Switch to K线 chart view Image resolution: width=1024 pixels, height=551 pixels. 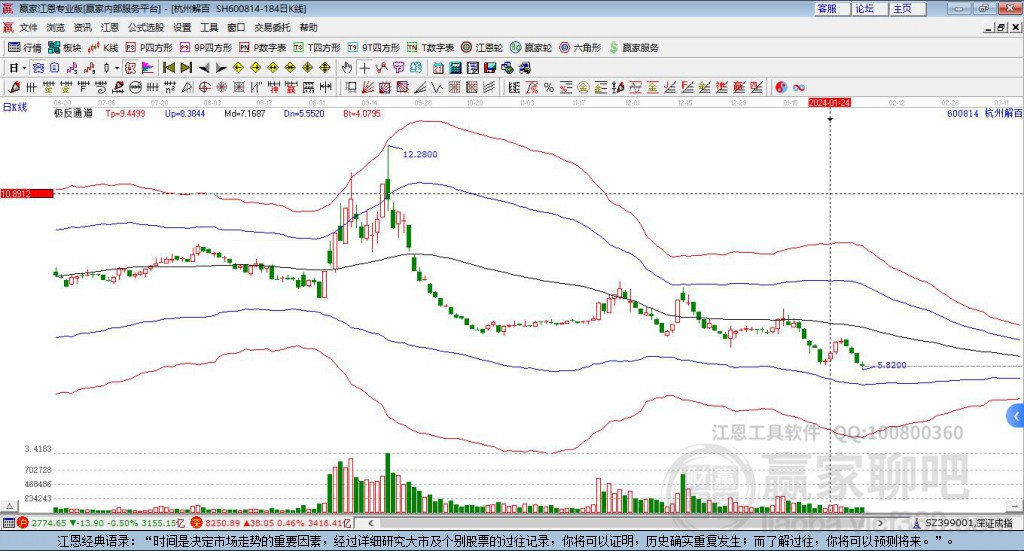click(103, 47)
